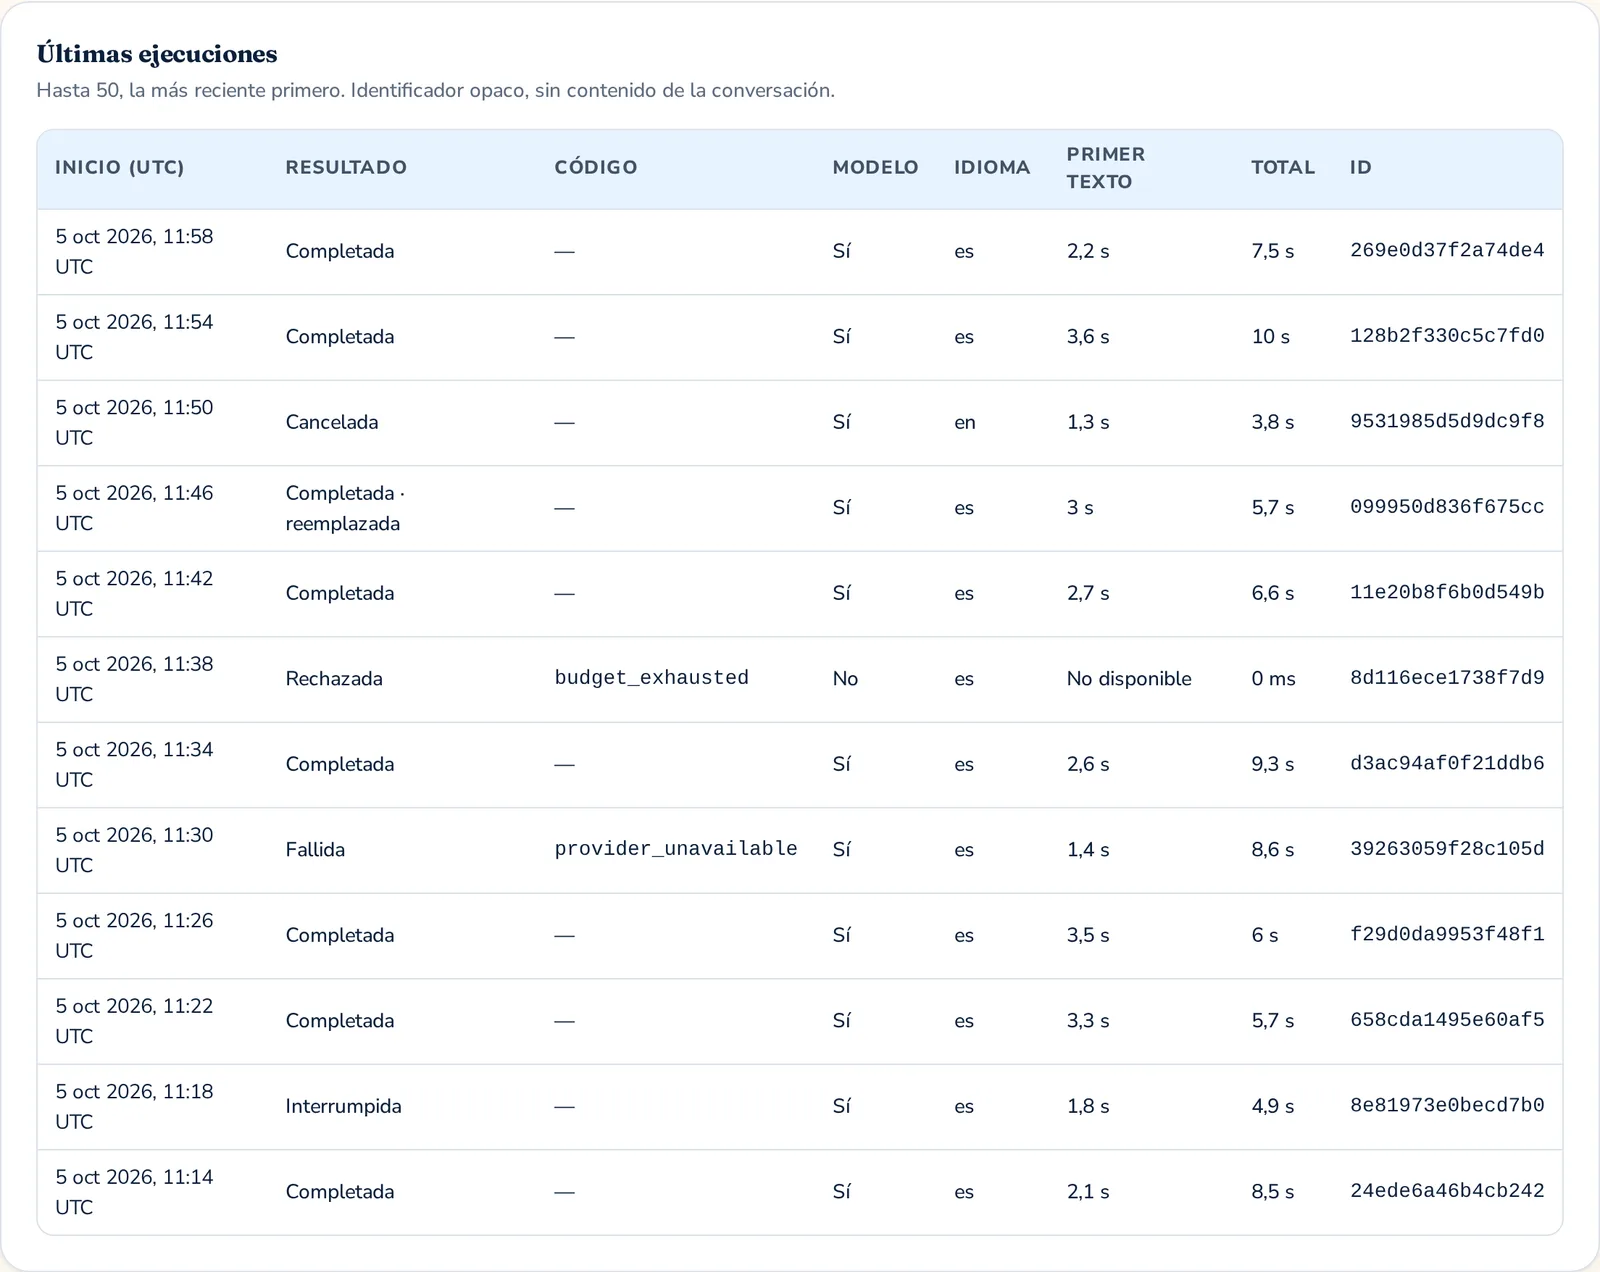Click the RESULTADO column header

pyautogui.click(x=346, y=167)
